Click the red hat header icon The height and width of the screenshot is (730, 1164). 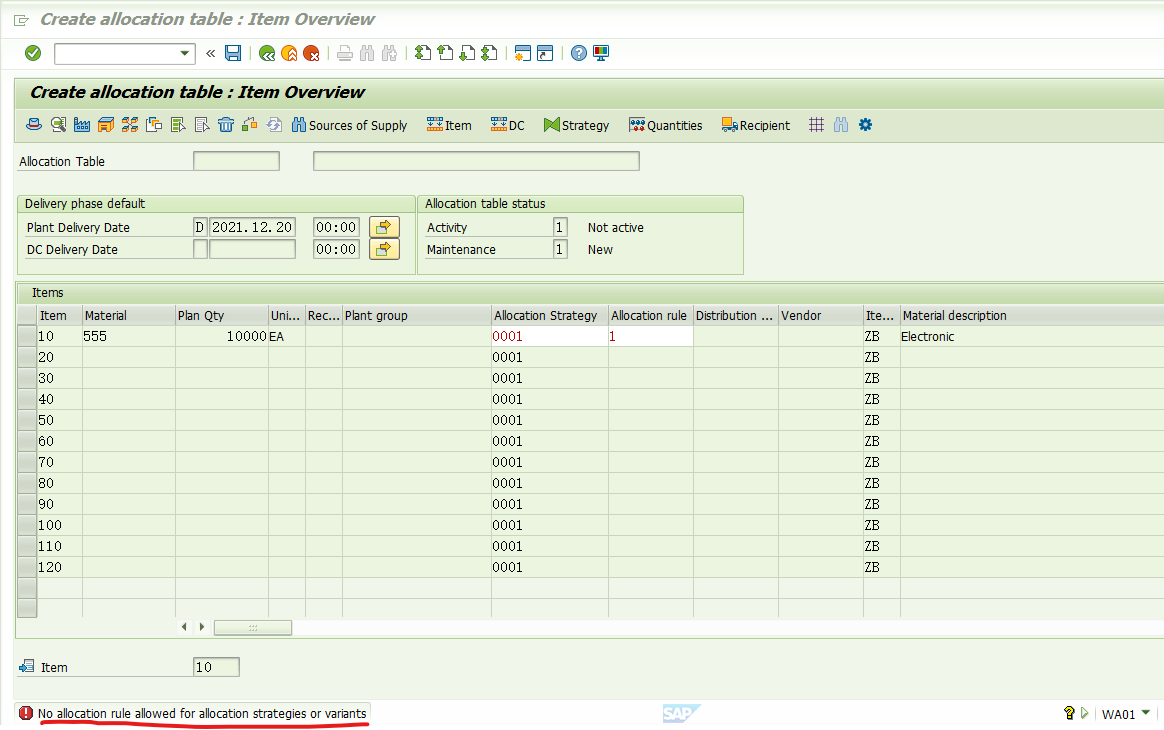click(x=33, y=125)
